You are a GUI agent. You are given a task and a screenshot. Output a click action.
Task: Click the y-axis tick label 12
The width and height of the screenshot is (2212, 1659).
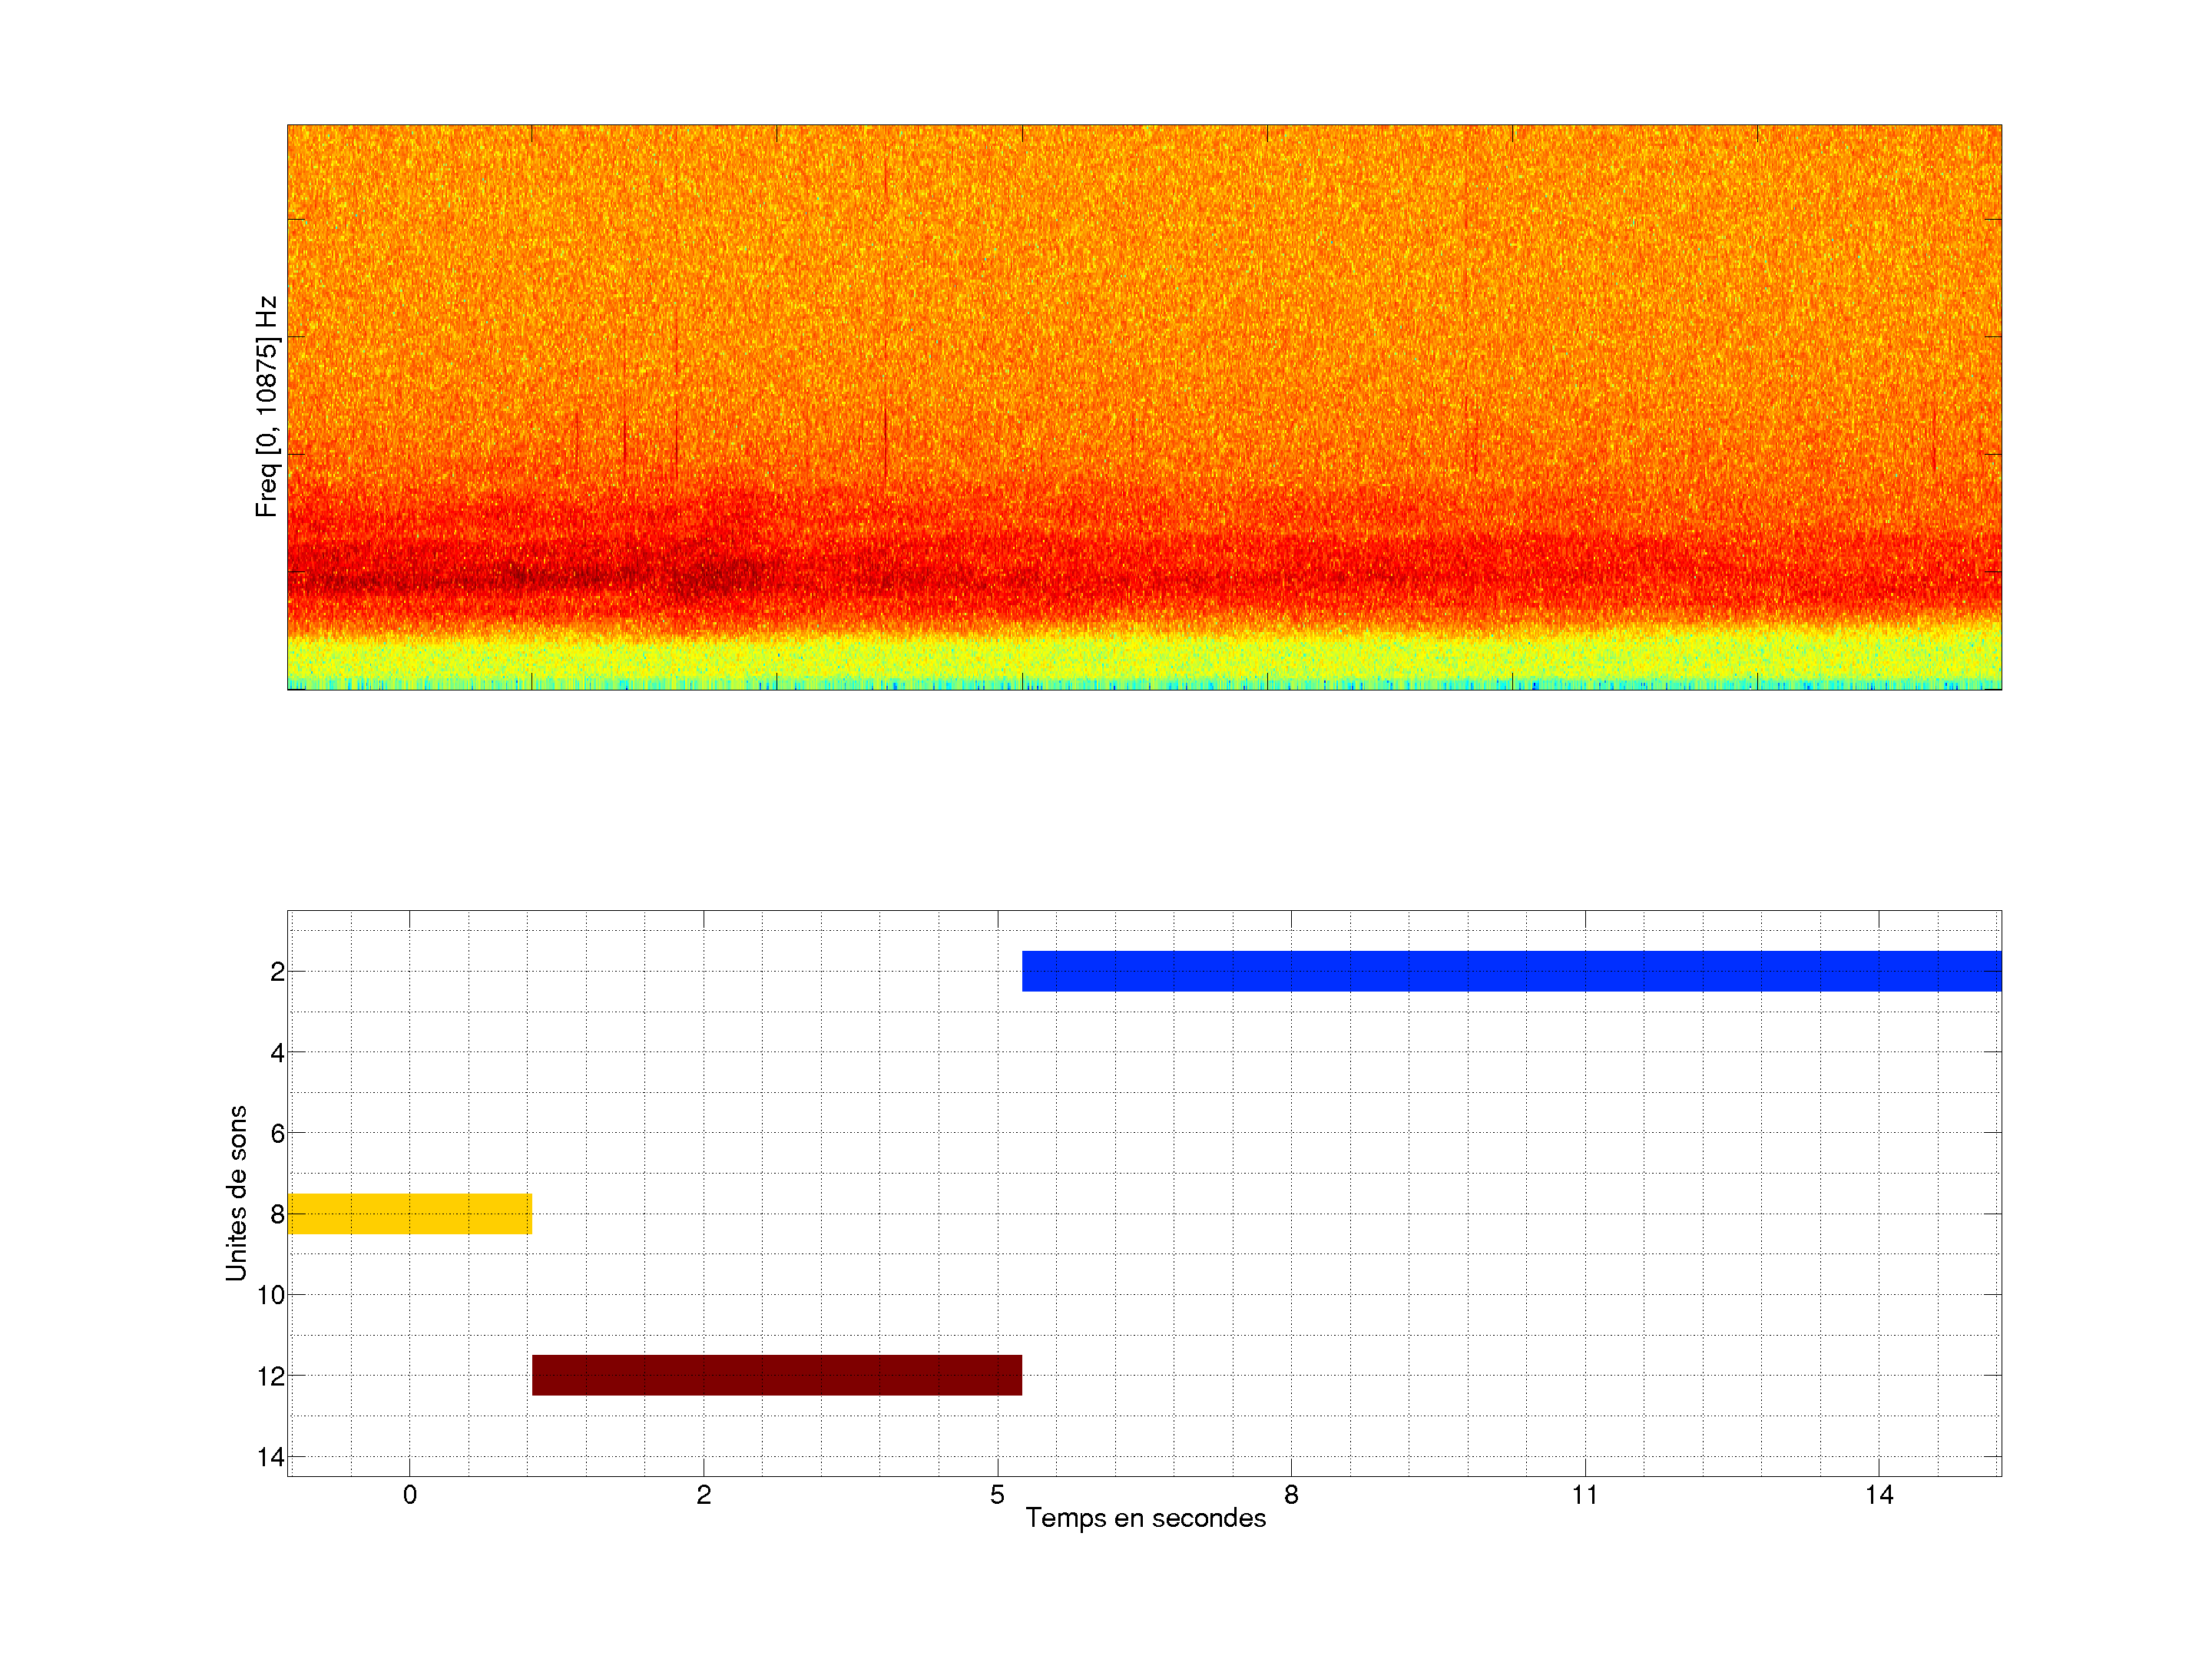point(271,1377)
